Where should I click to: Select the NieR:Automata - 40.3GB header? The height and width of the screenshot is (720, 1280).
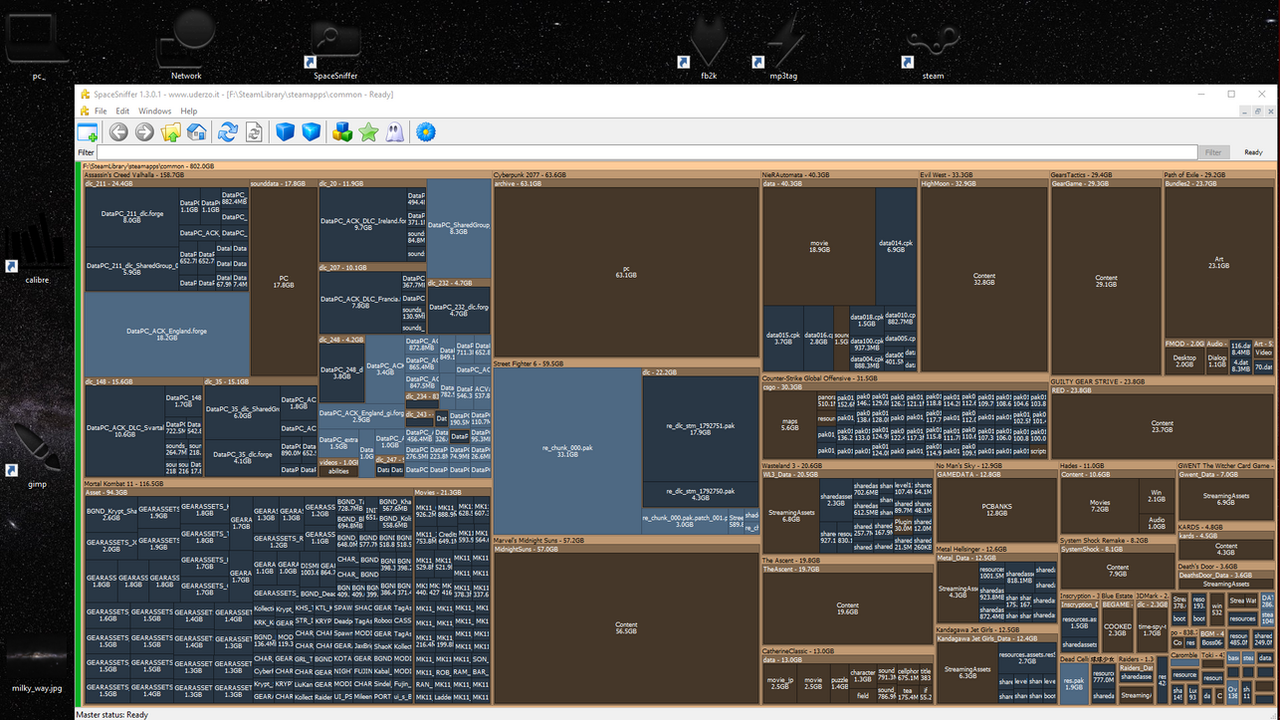[839, 174]
